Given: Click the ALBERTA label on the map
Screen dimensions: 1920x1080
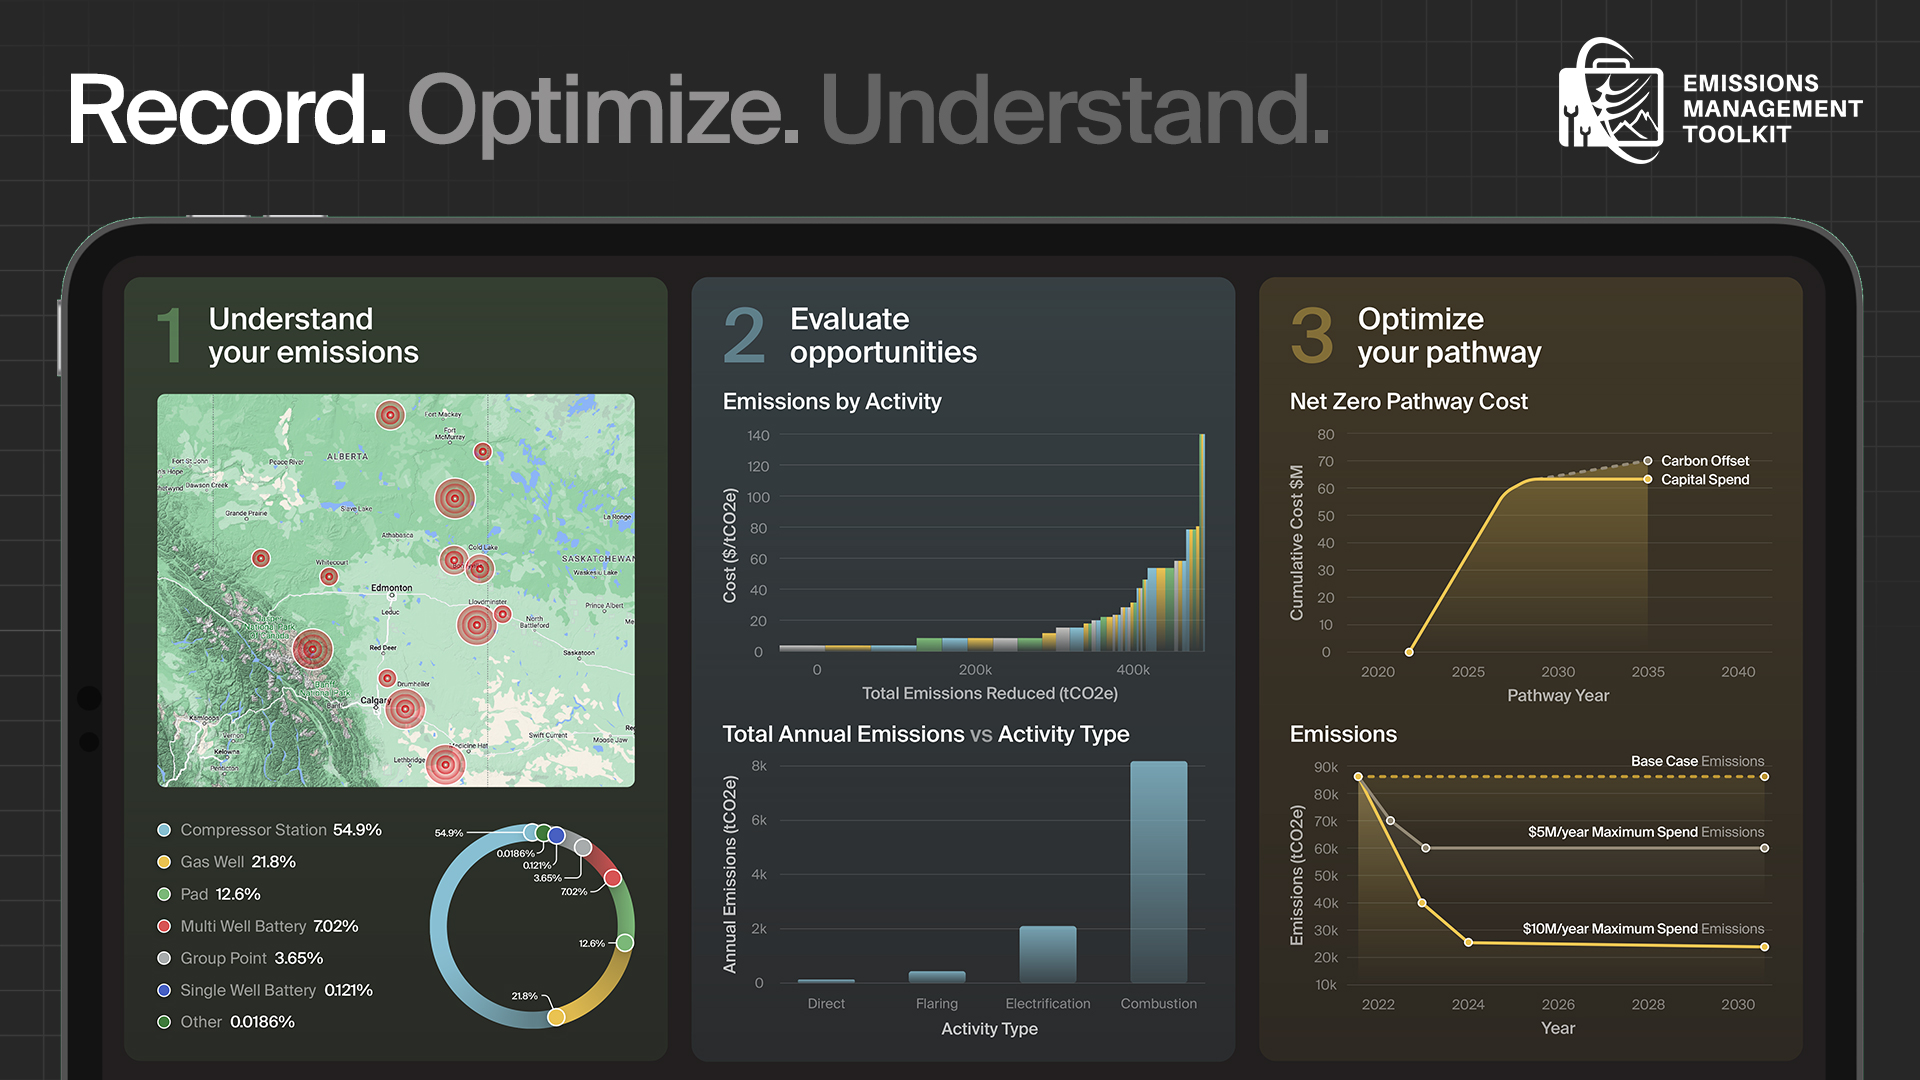Looking at the screenshot, I should point(347,456).
